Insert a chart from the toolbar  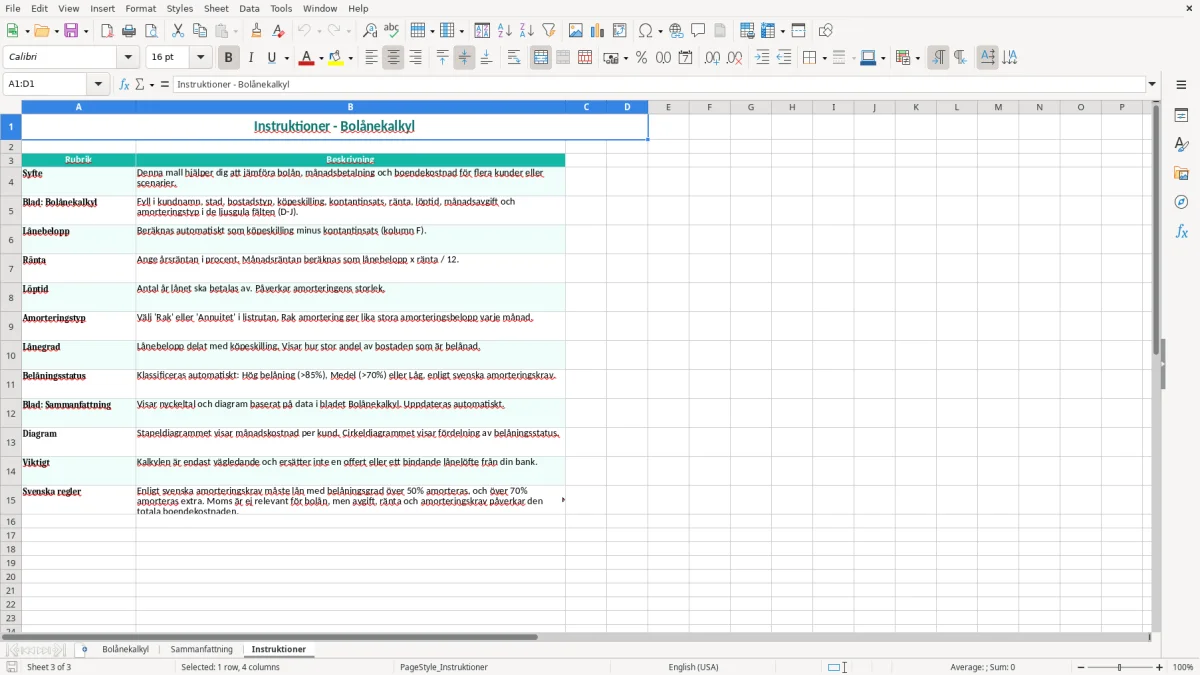coord(597,31)
